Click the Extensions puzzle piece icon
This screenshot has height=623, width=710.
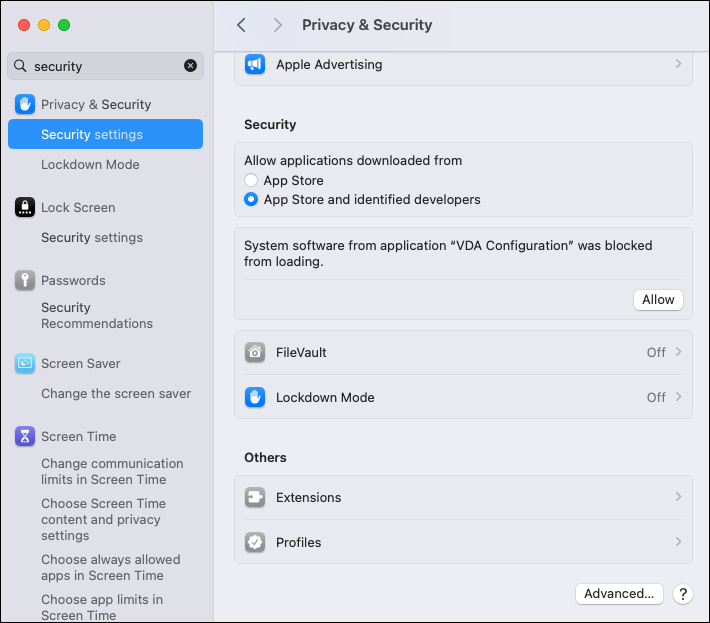[255, 497]
